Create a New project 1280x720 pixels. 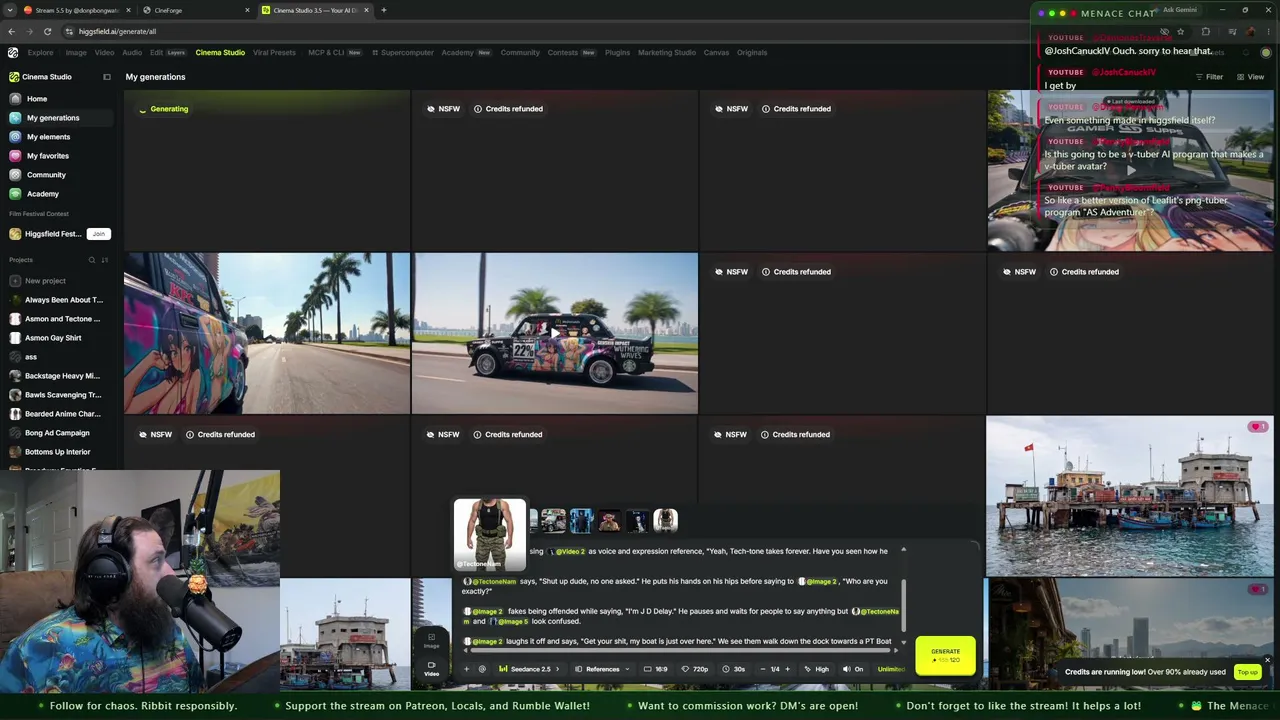pyautogui.click(x=45, y=281)
